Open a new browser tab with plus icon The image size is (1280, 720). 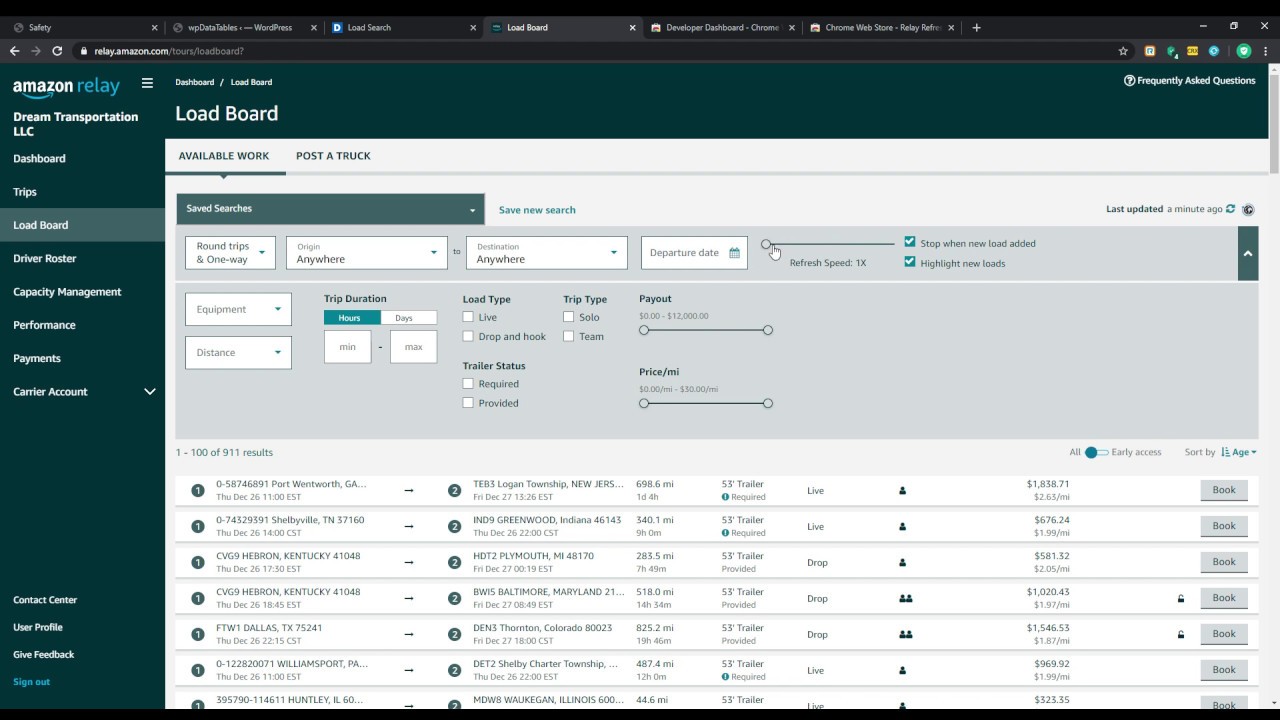(x=976, y=27)
